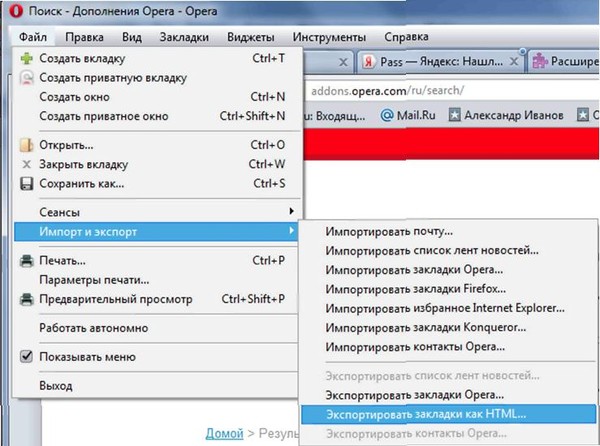Expand the Сеансы submenu arrow
The height and width of the screenshot is (446, 600).
click(x=292, y=211)
